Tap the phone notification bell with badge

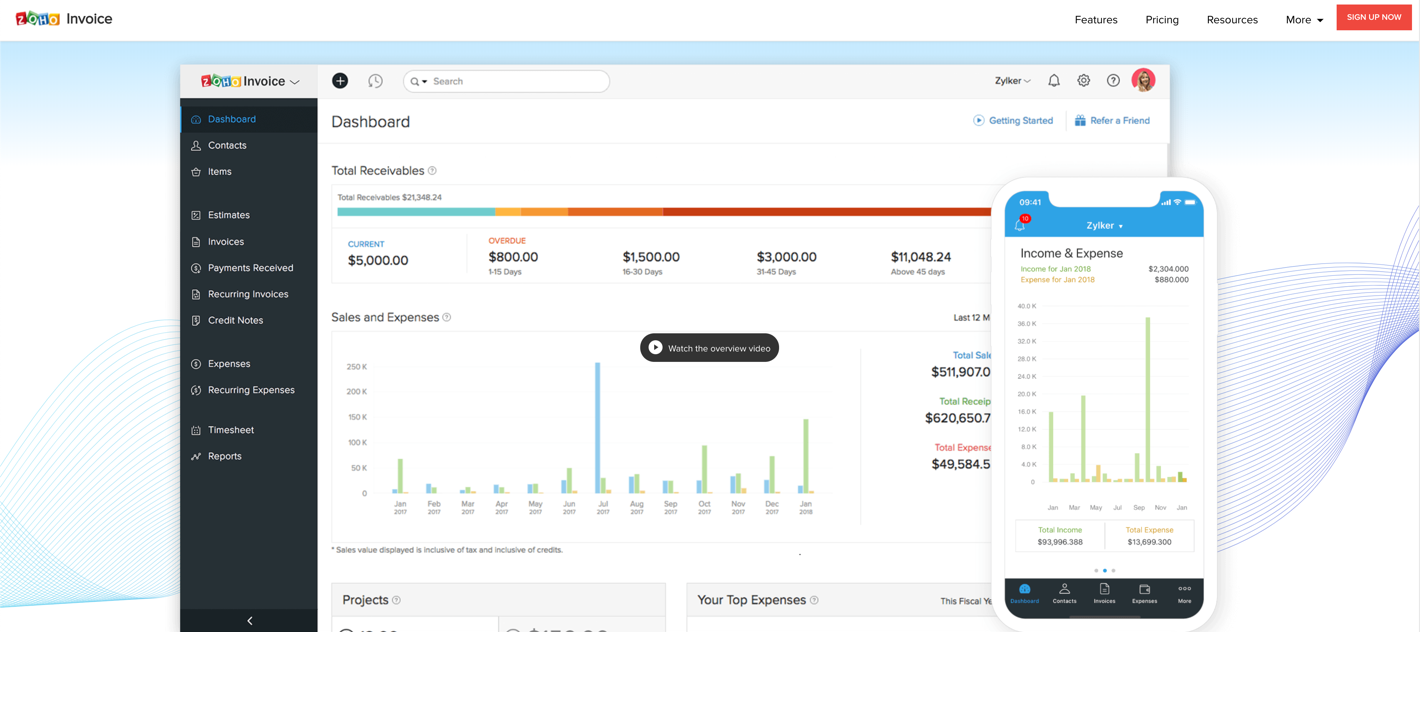tap(1021, 224)
